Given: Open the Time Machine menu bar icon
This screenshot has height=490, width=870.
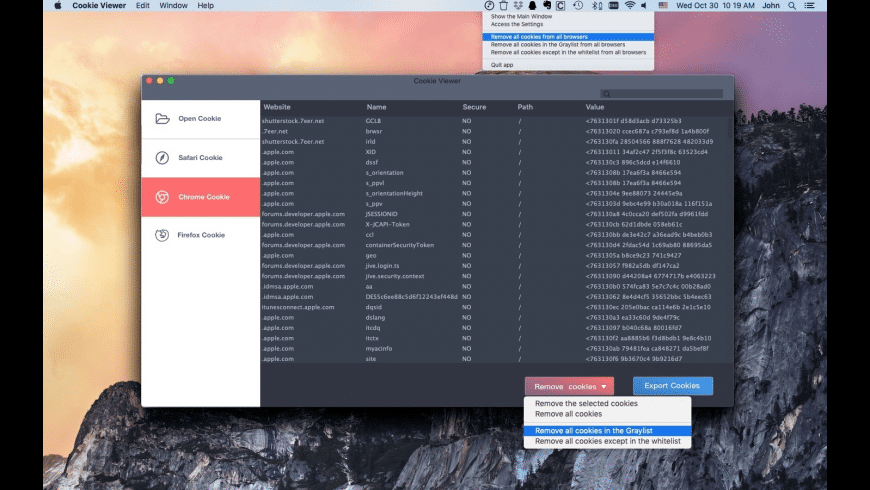Looking at the screenshot, I should coord(577,6).
